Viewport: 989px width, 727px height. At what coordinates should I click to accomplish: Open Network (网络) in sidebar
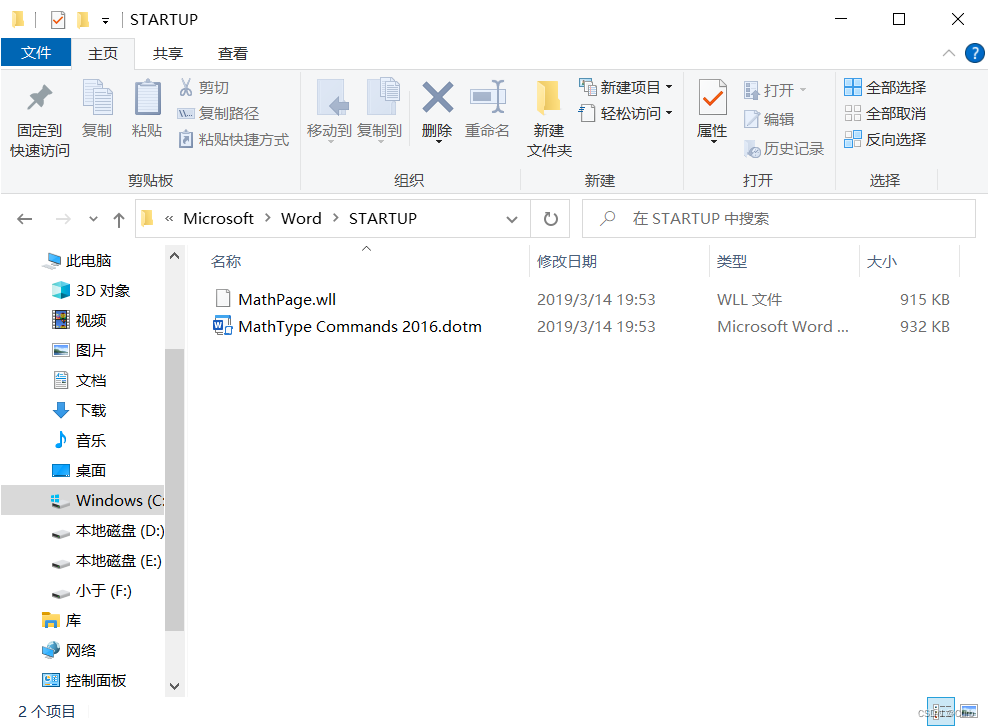(69, 651)
